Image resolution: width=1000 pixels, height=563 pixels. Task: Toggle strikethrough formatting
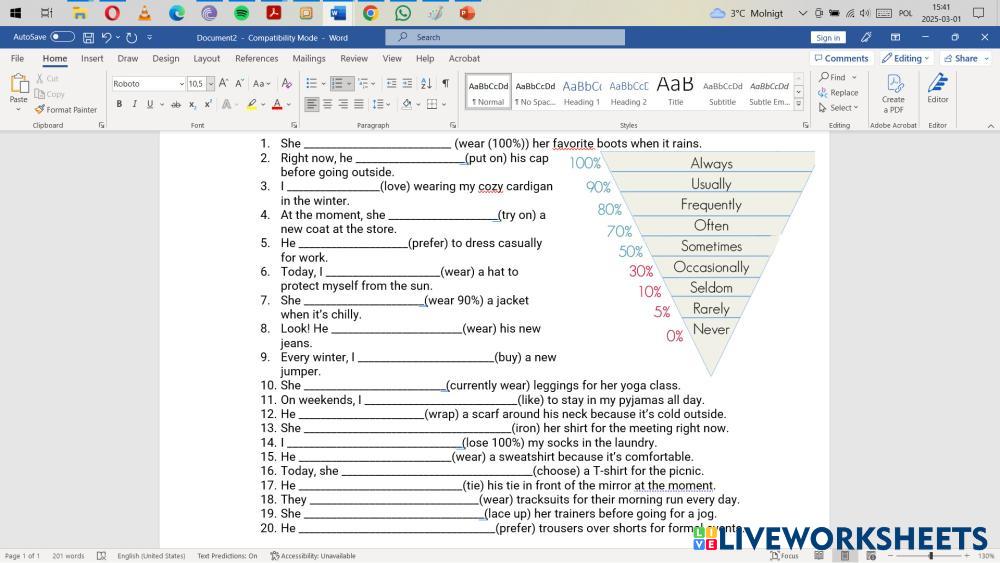176,104
